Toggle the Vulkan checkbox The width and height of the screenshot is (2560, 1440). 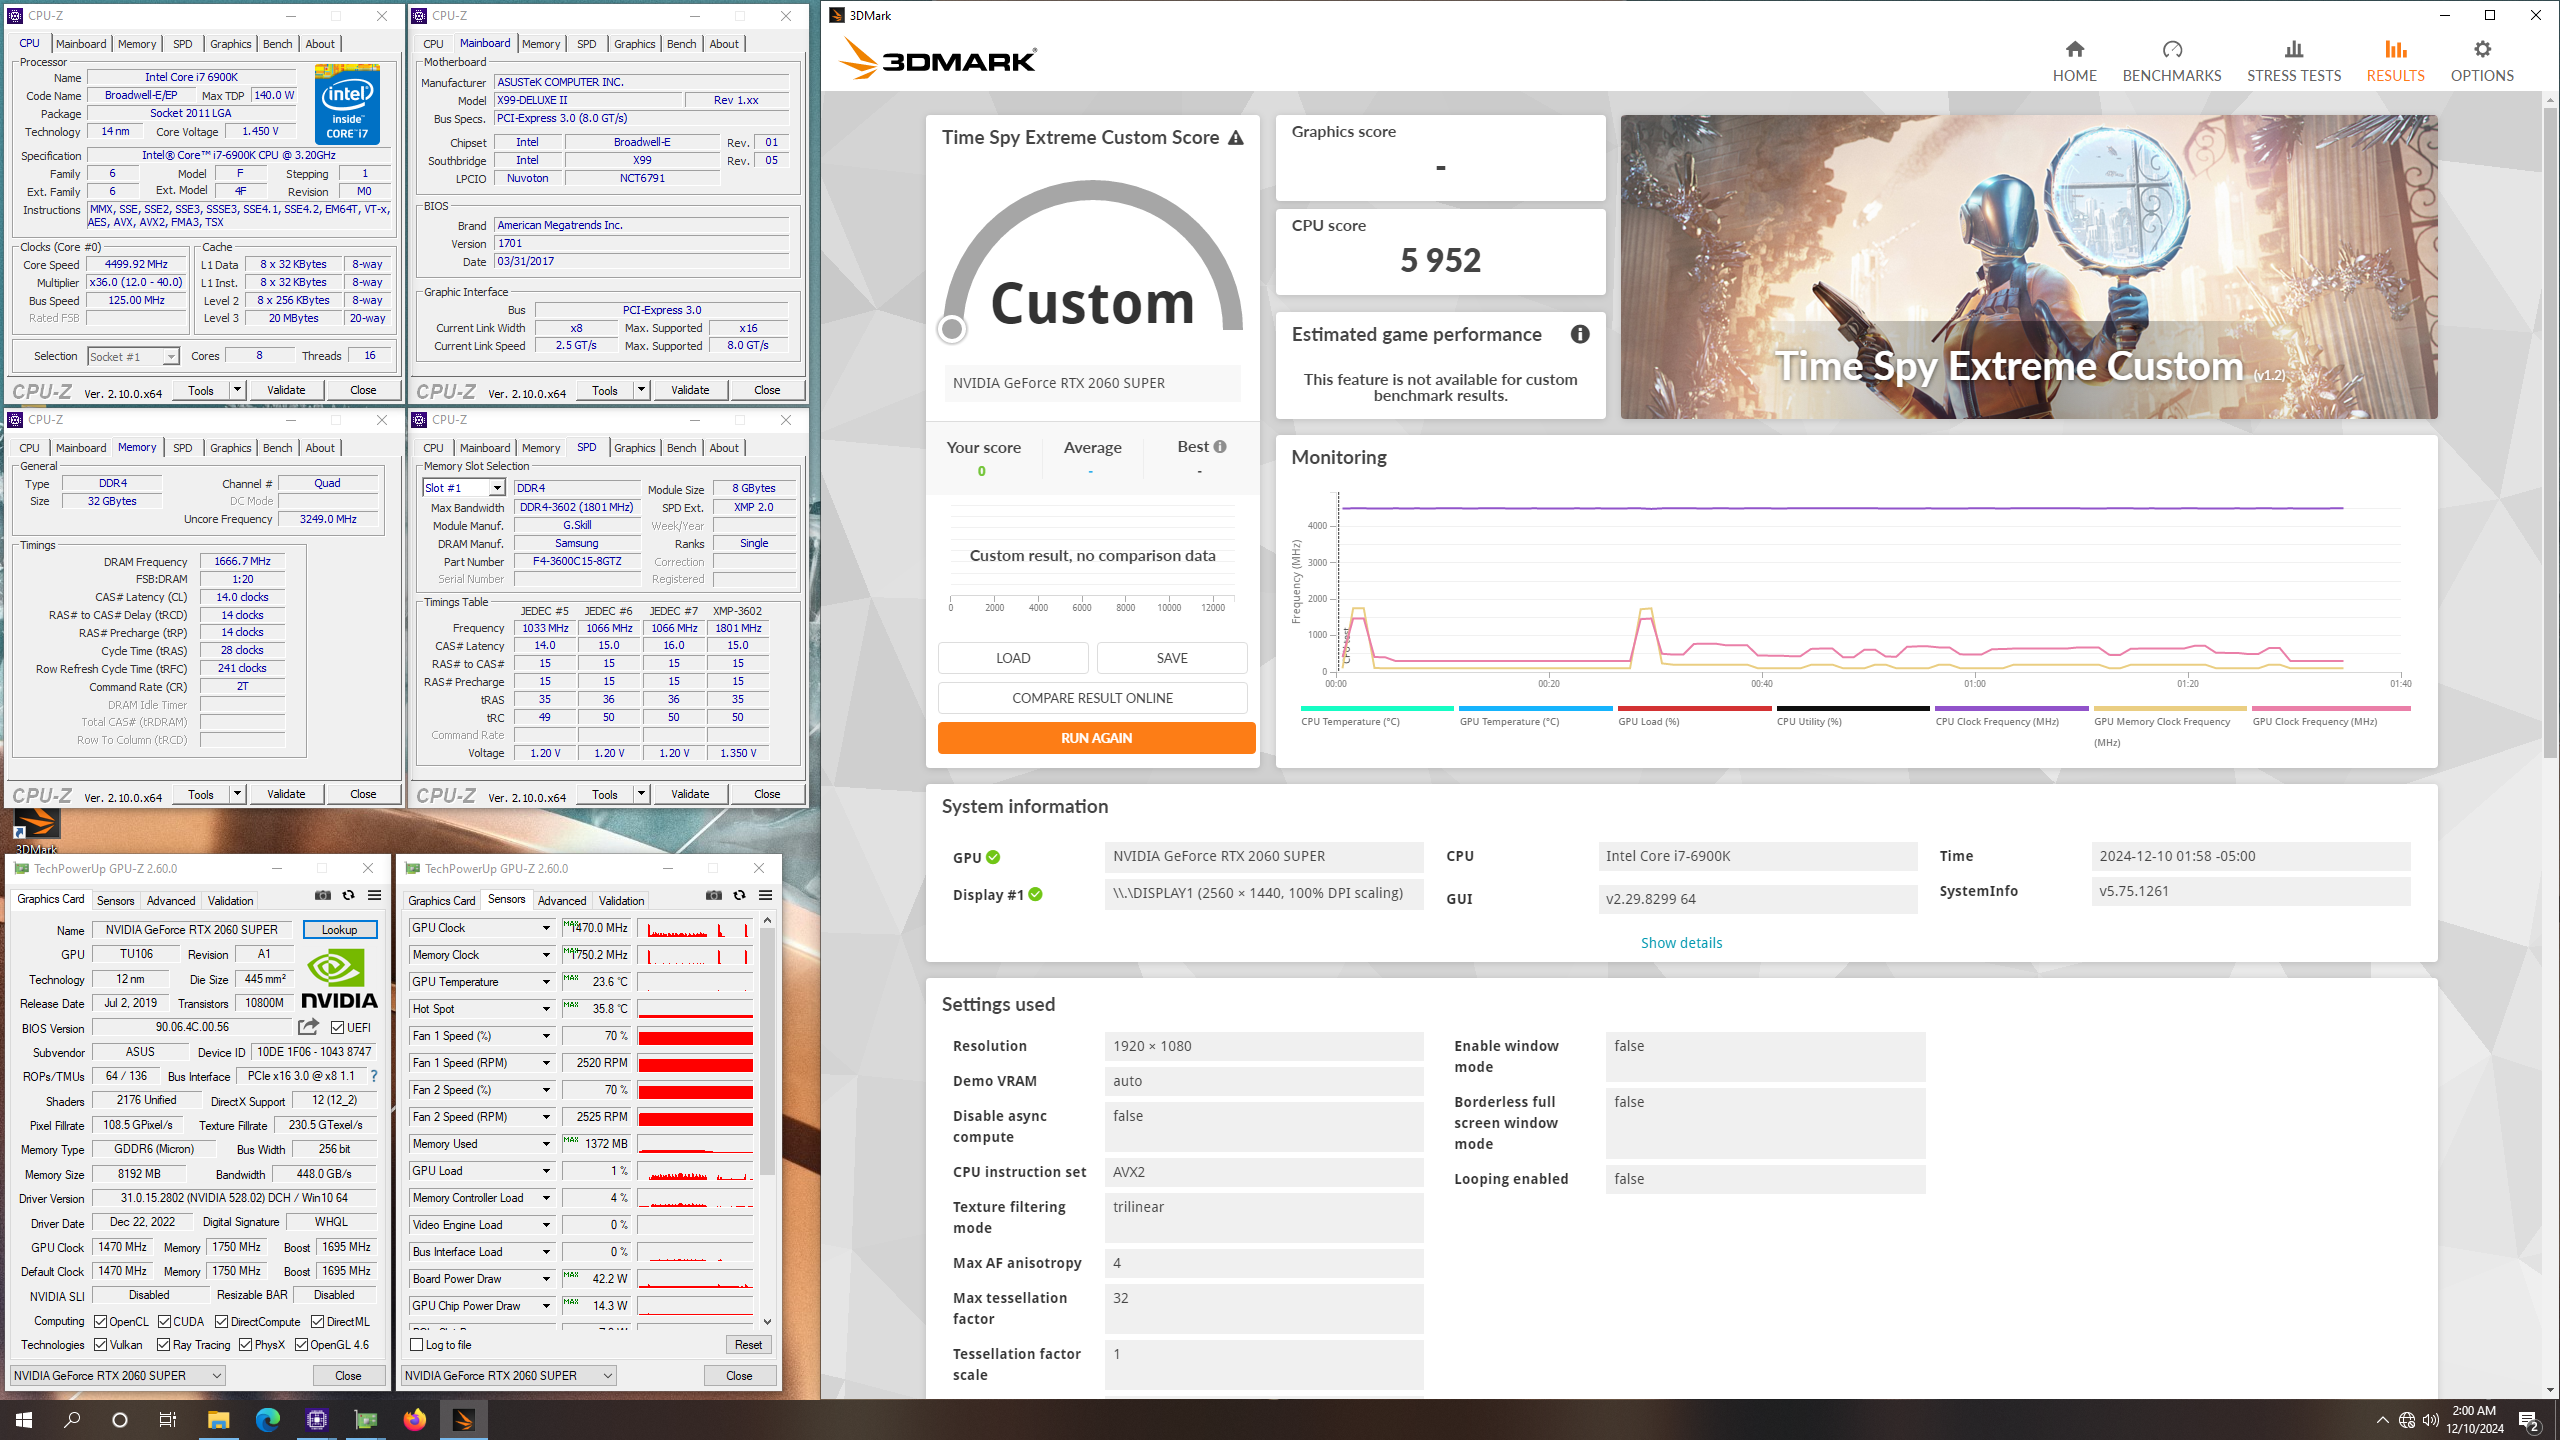100,1345
